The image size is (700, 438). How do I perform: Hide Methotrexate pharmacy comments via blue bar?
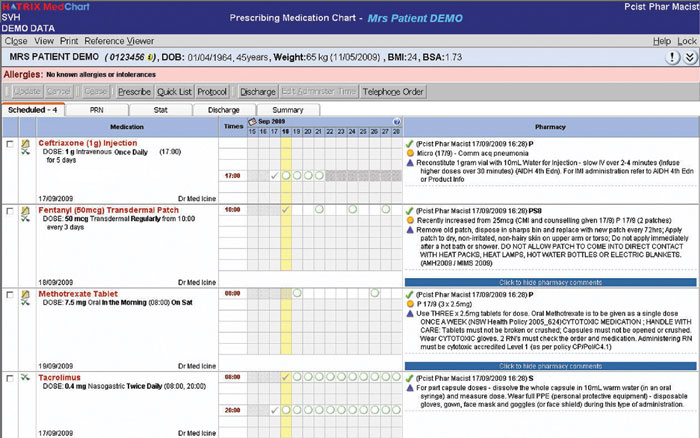tap(551, 367)
